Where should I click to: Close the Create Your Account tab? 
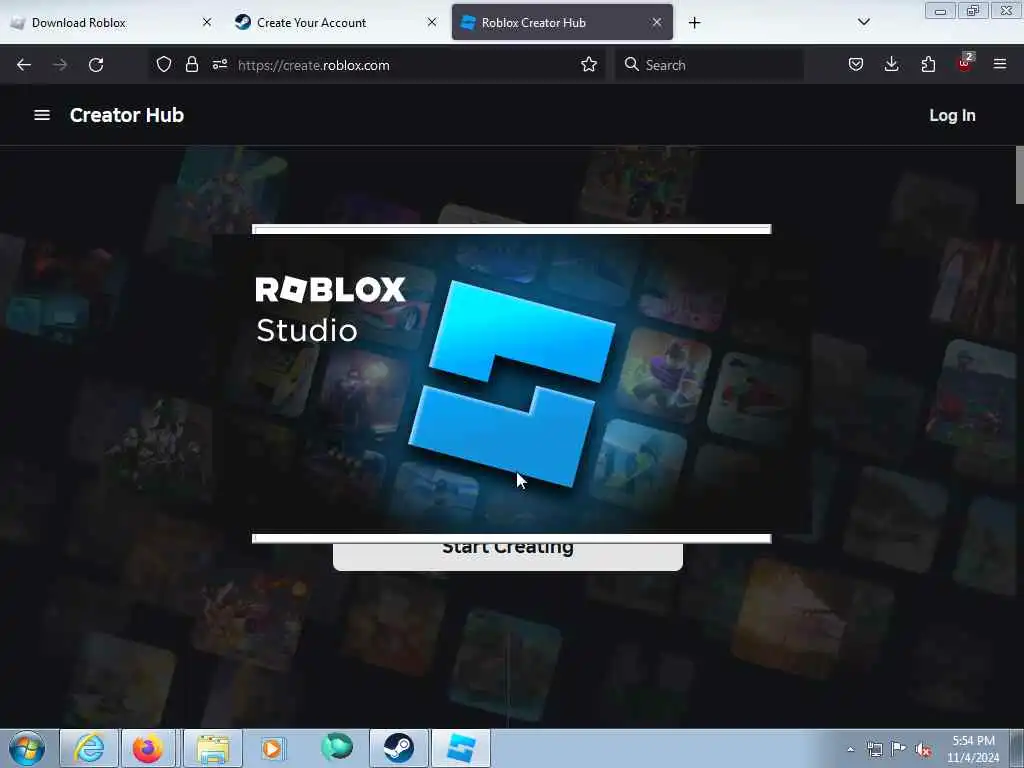coord(432,22)
